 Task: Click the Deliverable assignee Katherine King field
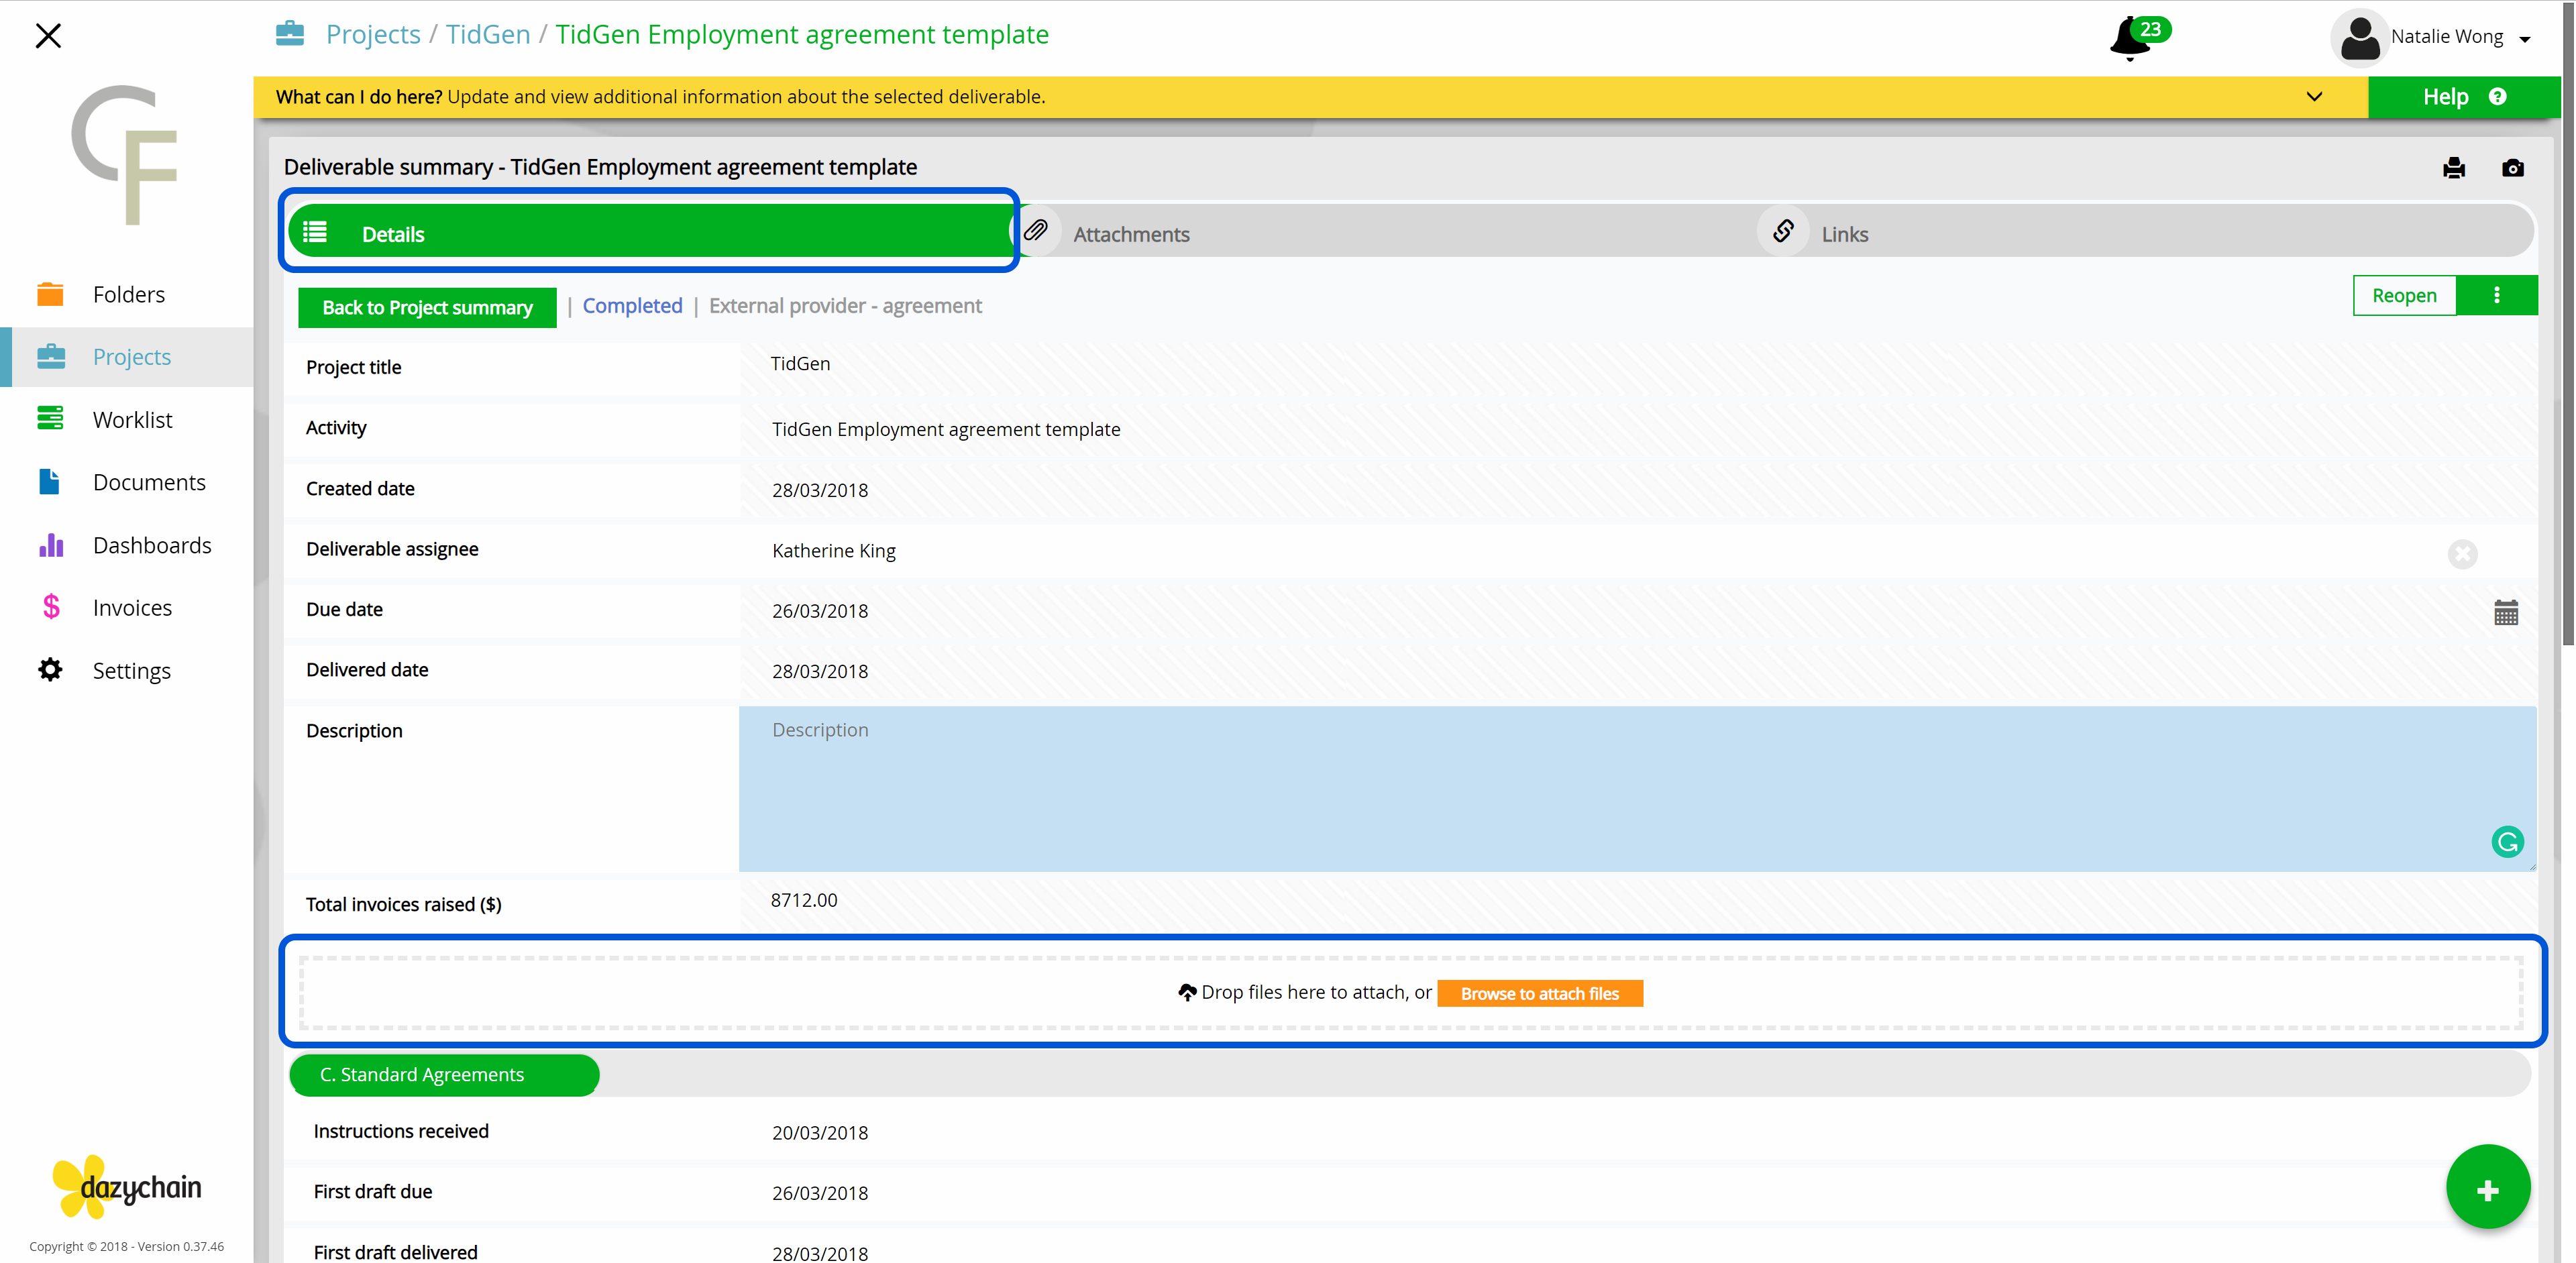click(1637, 550)
